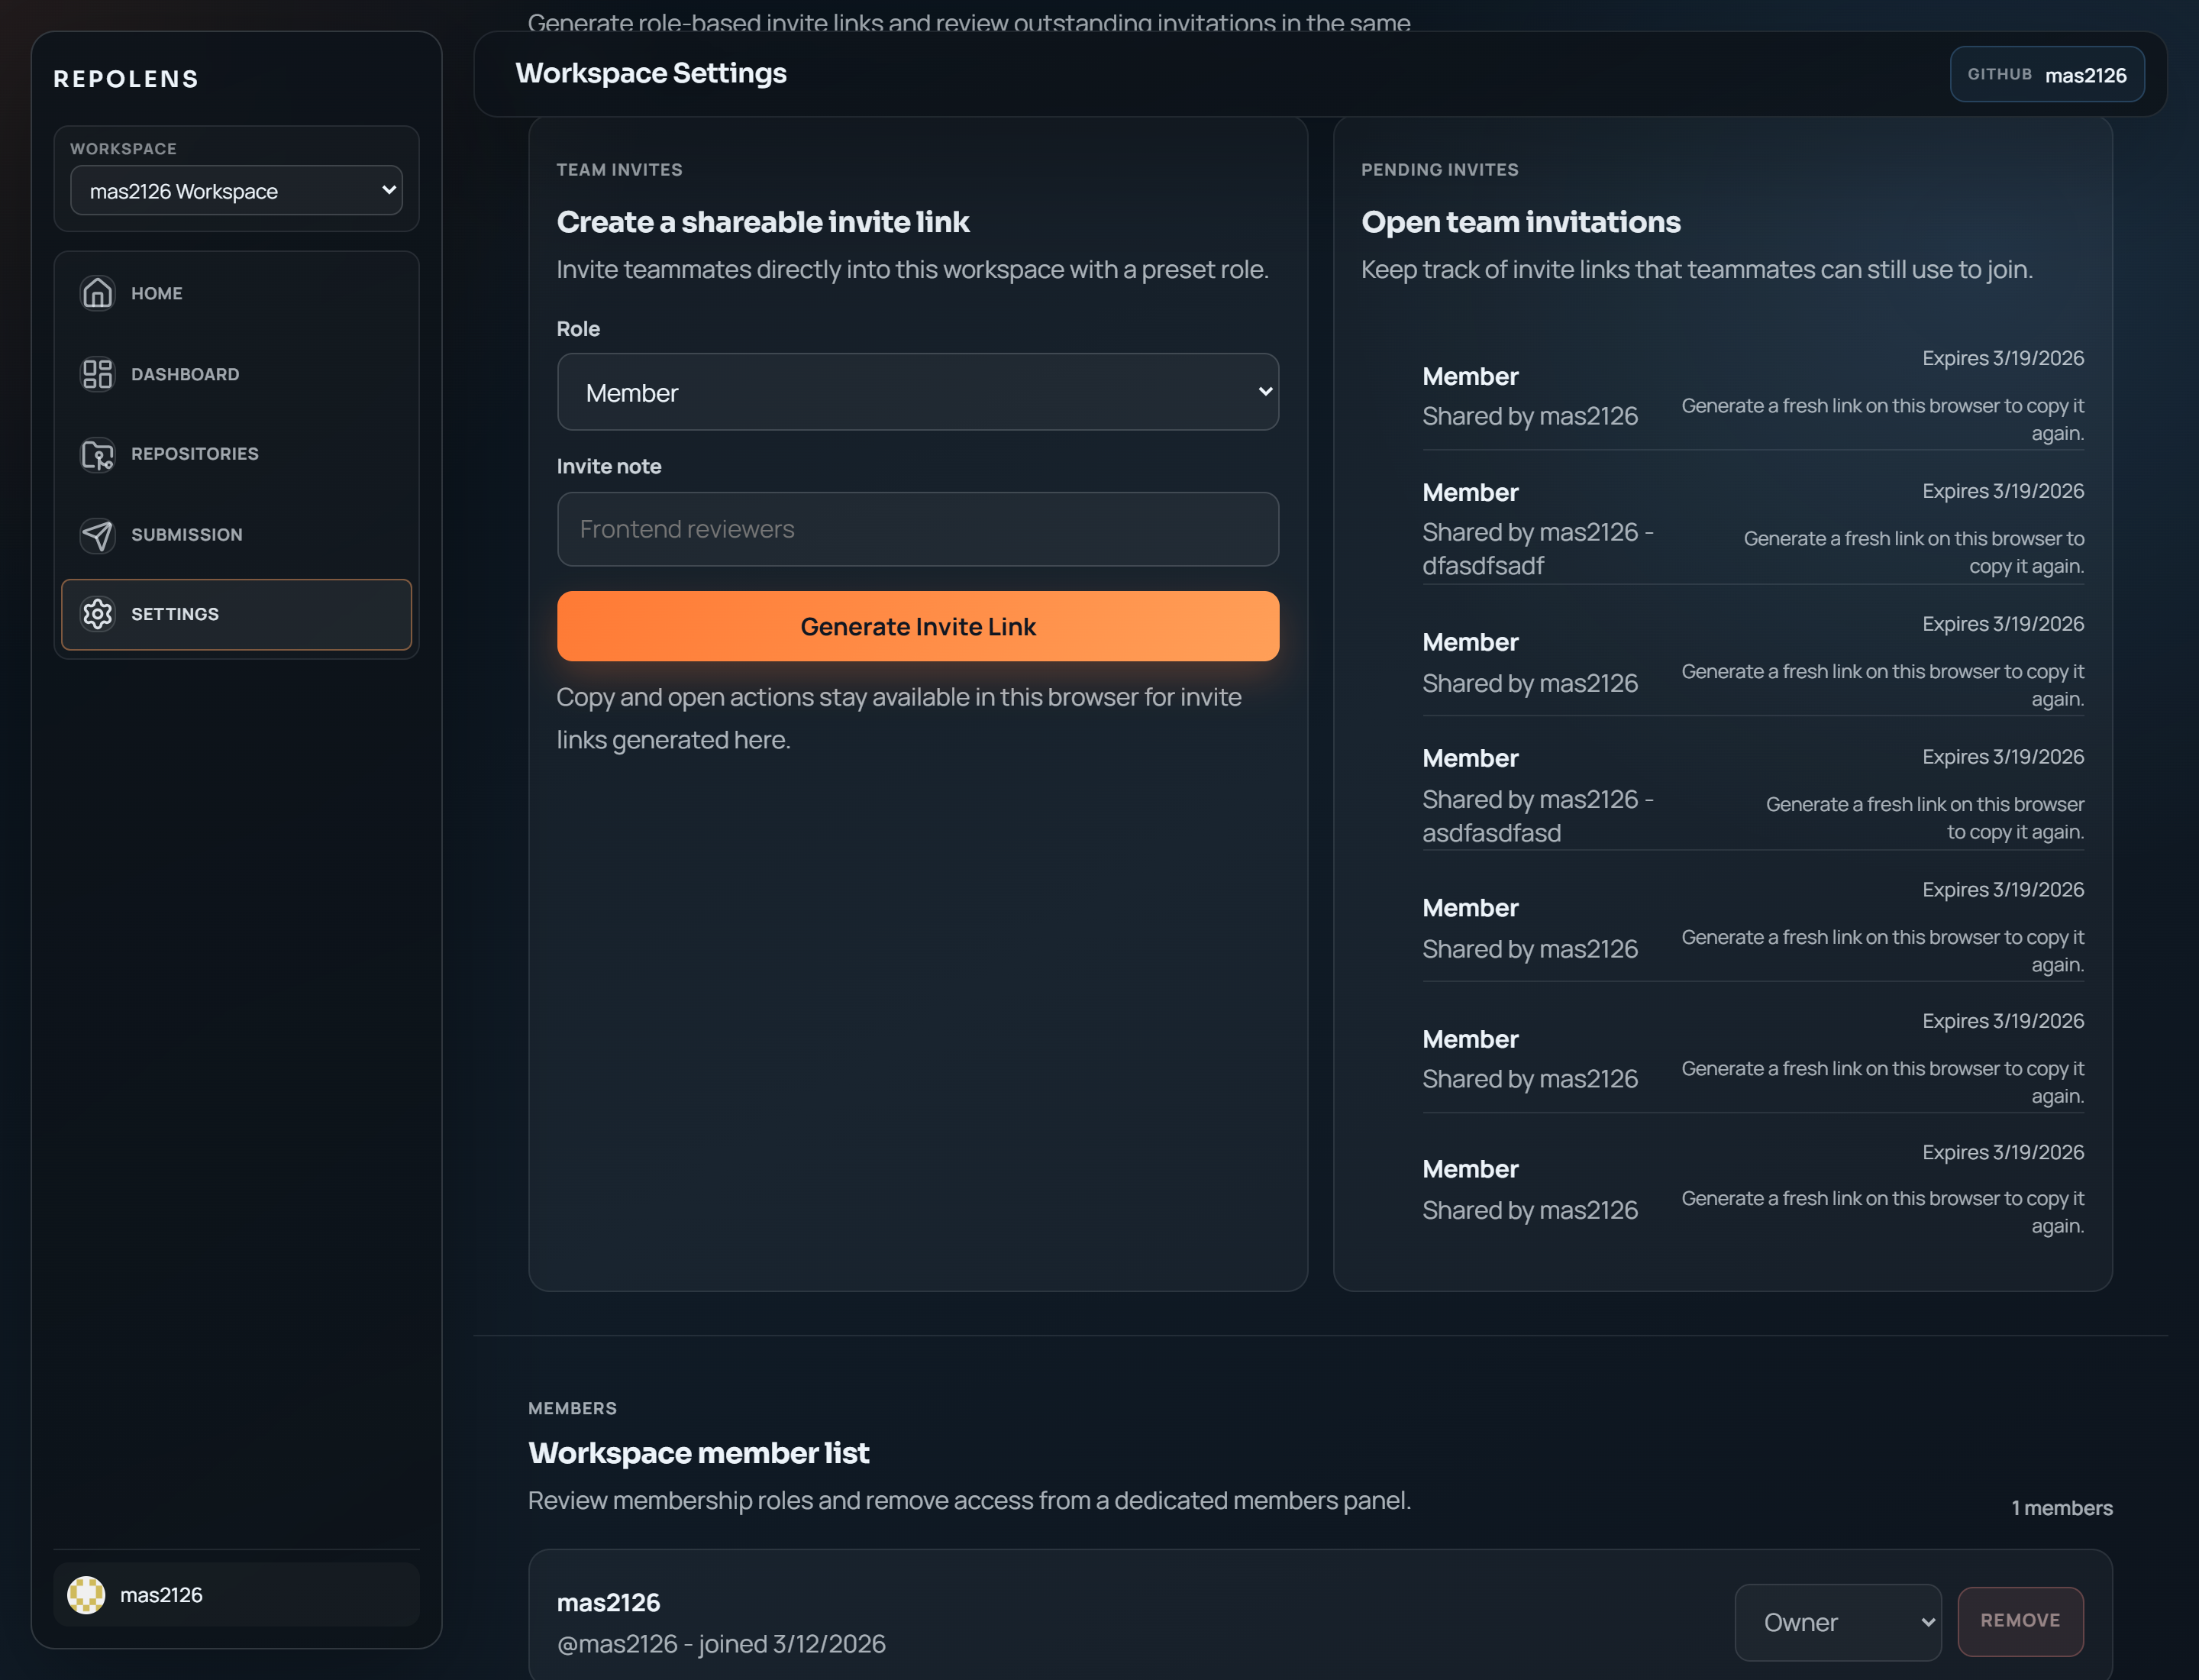The width and height of the screenshot is (2199, 1680).
Task: Click the Remove member button
Action: [x=2019, y=1621]
